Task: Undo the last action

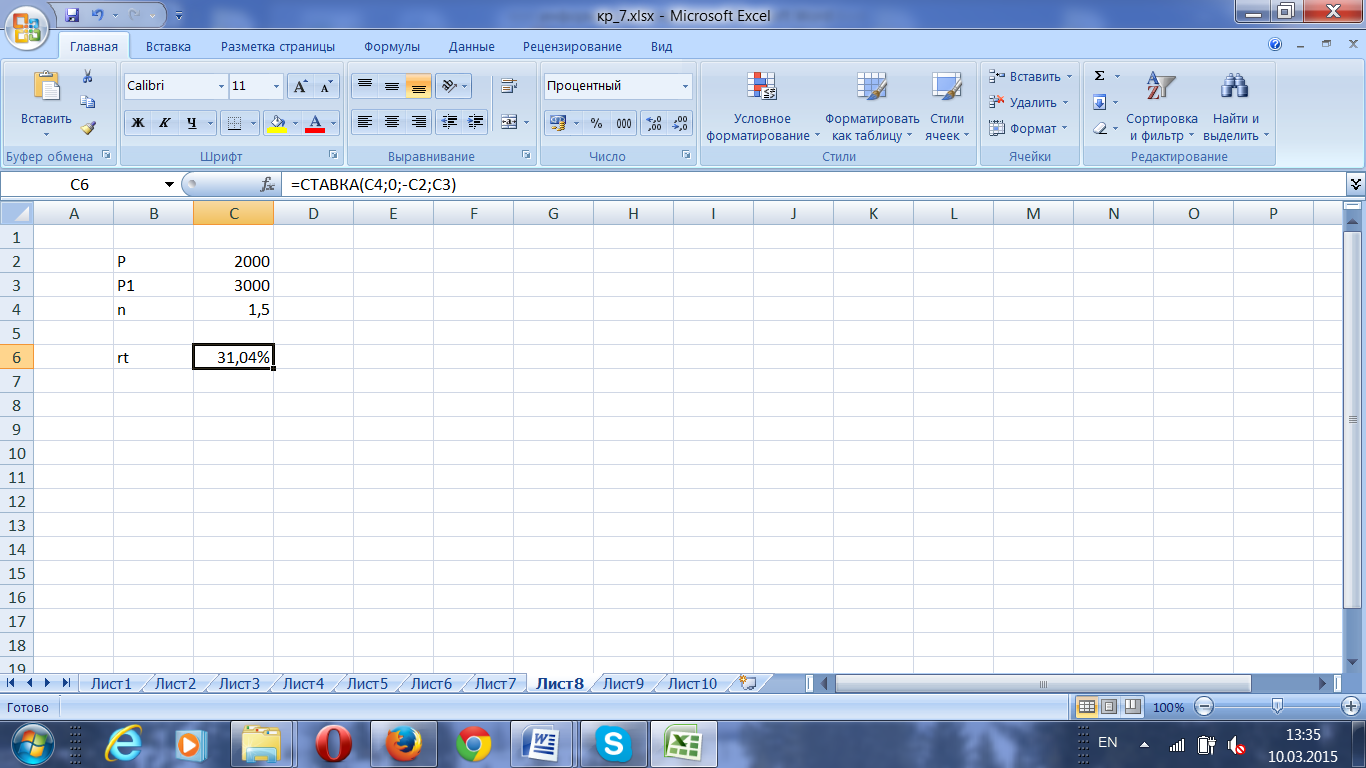Action: pyautogui.click(x=97, y=15)
